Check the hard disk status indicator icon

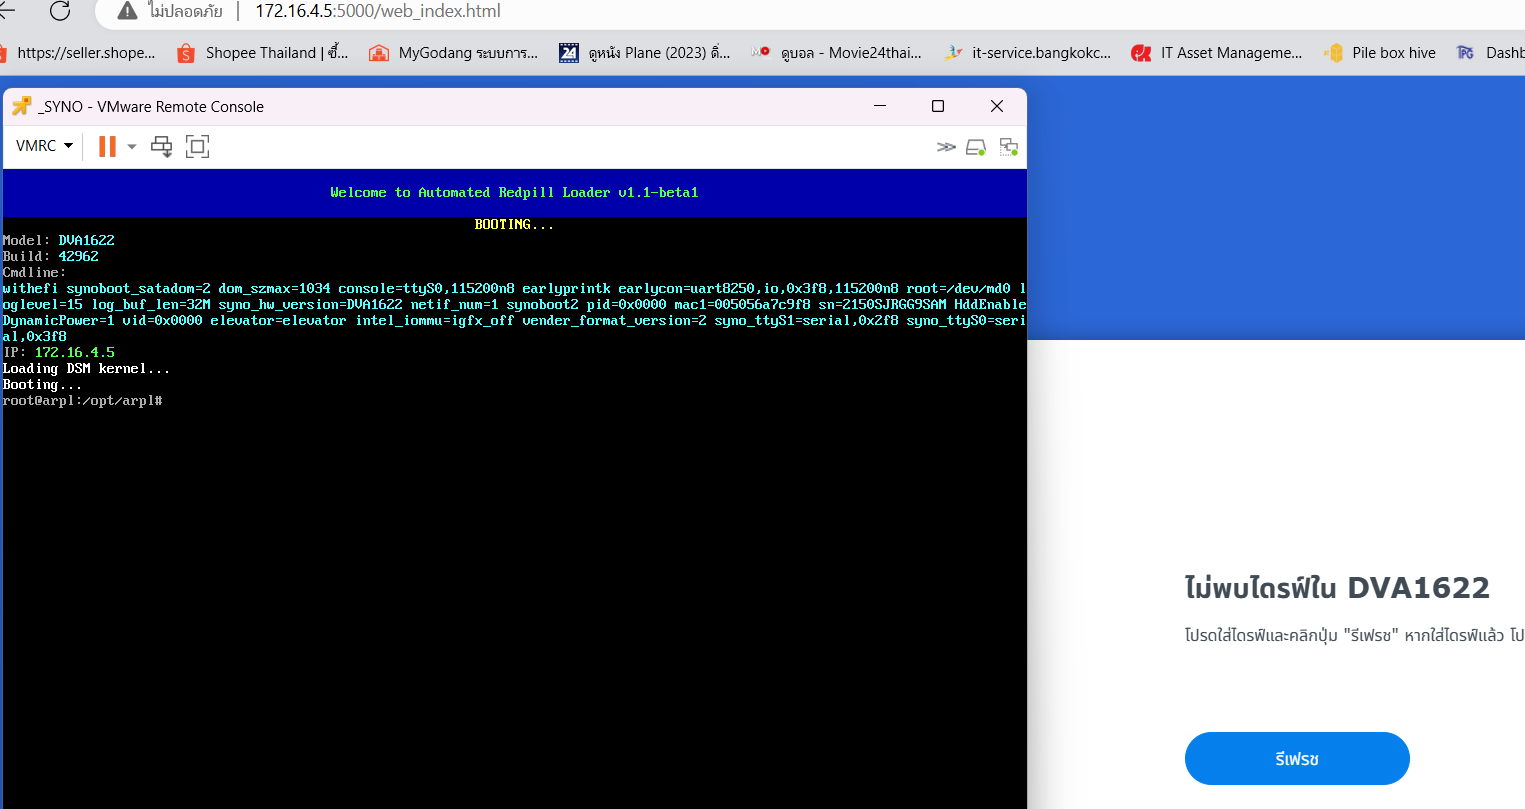[976, 146]
